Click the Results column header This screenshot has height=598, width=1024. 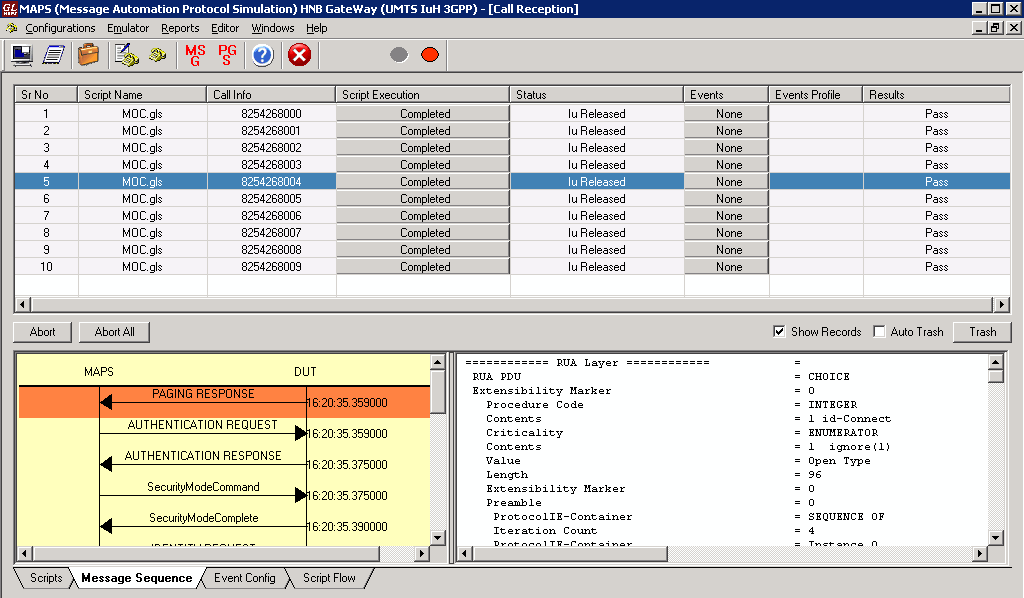coord(936,95)
